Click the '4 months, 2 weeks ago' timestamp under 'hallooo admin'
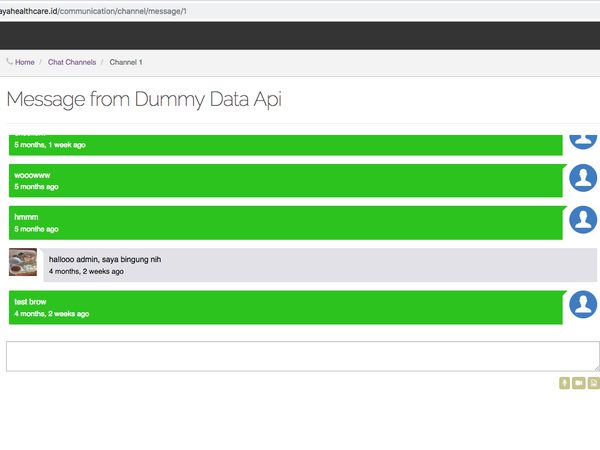 (86, 271)
